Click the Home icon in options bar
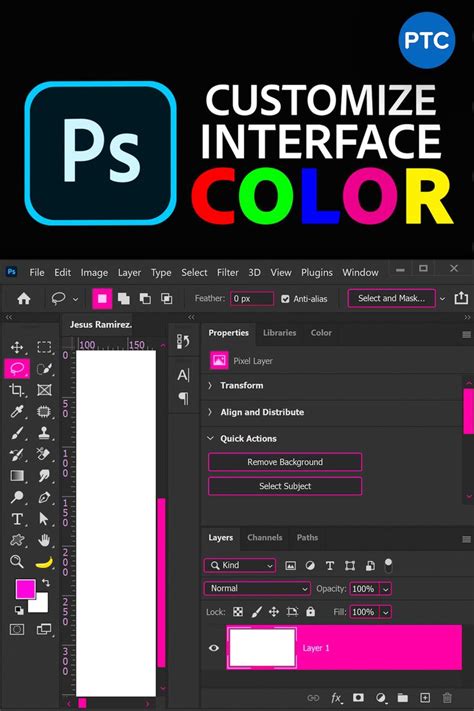 [x=24, y=298]
